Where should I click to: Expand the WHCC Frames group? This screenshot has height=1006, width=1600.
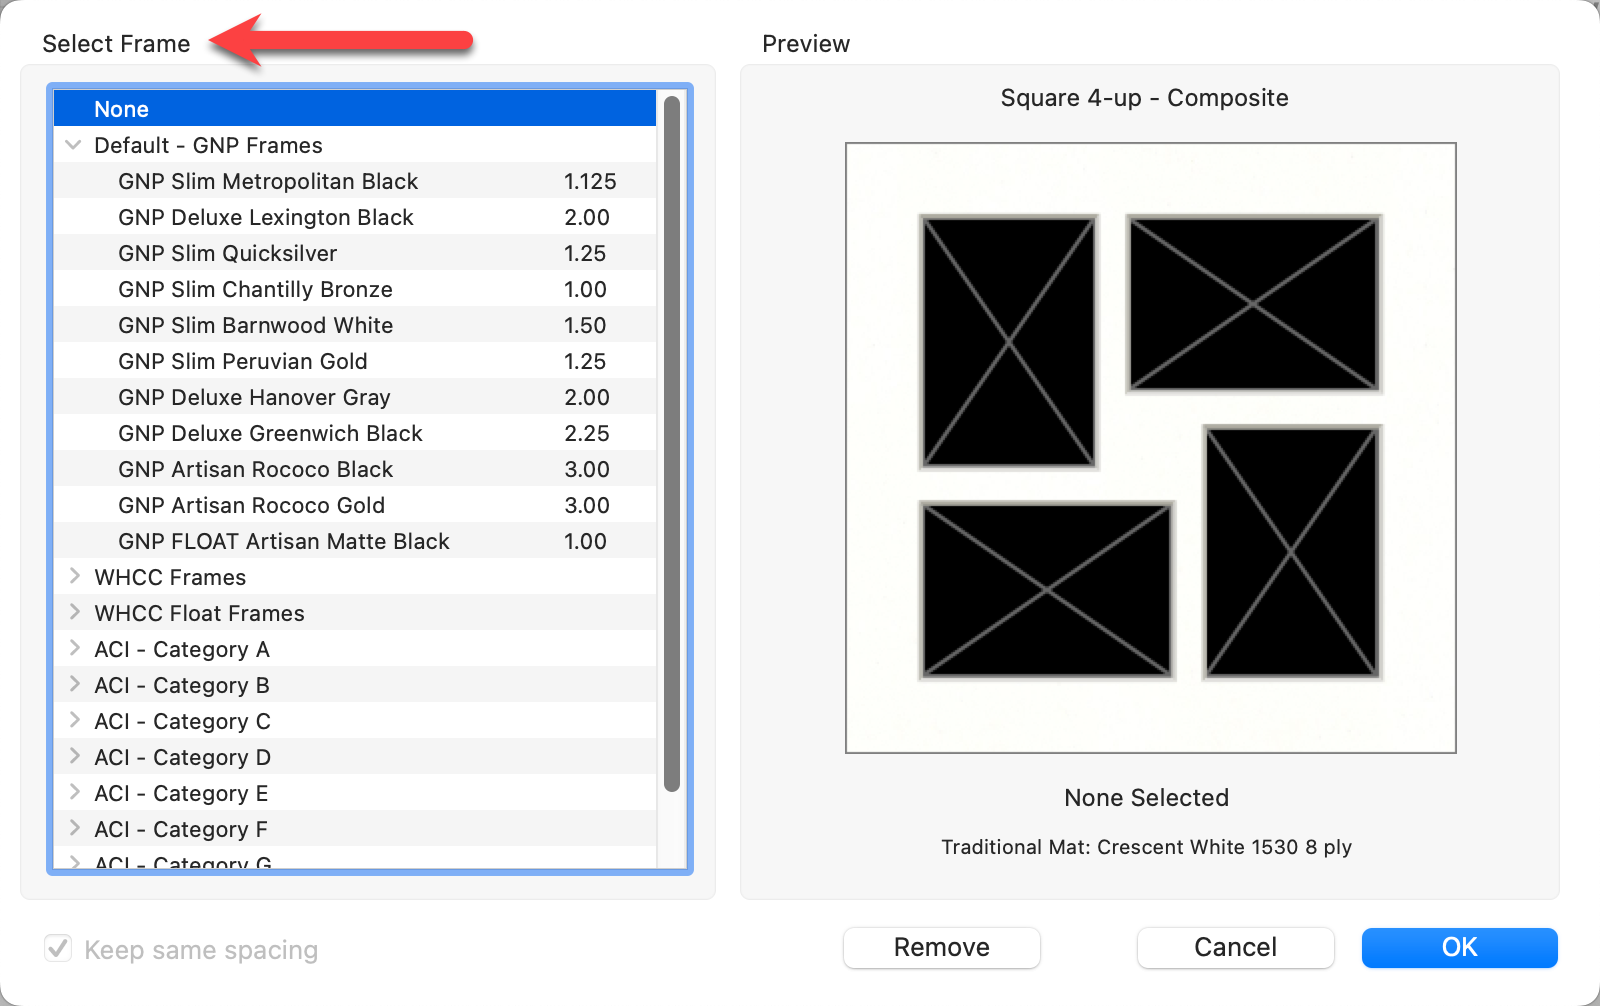pos(74,577)
